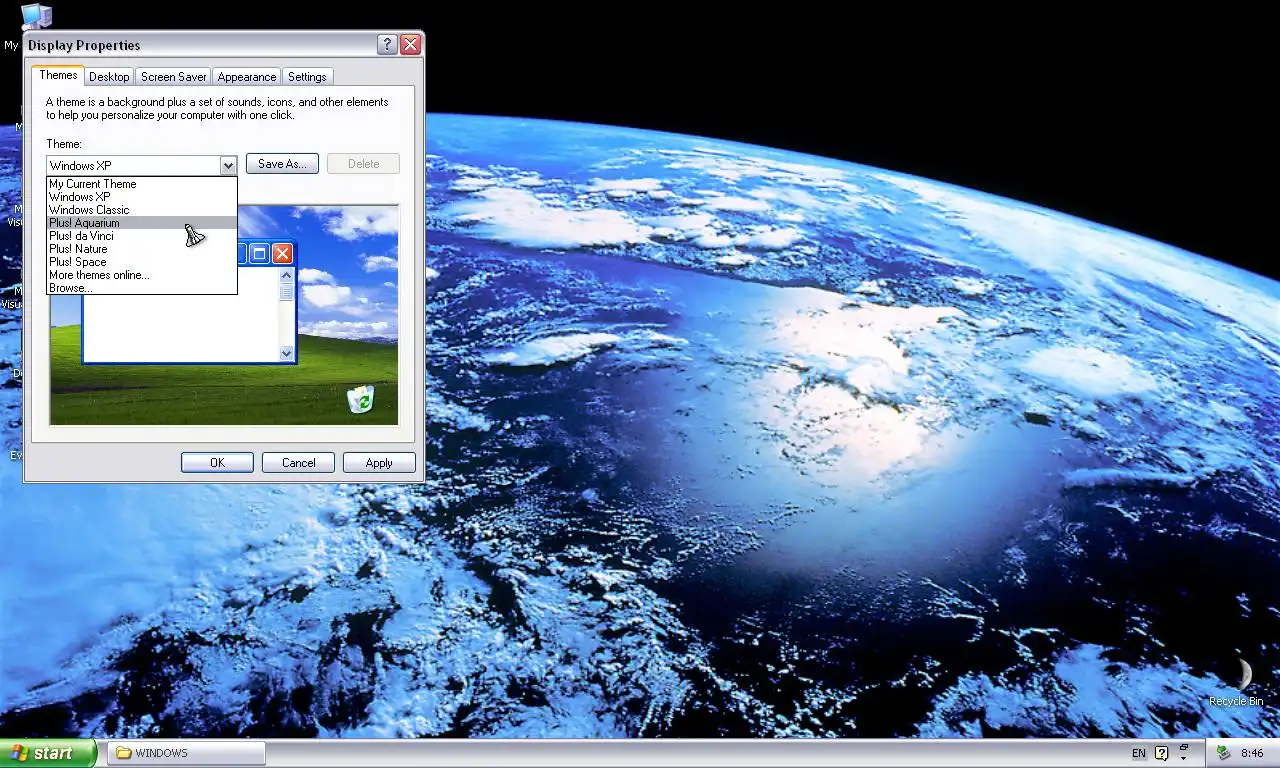Choose My Current Theme from list
Image resolution: width=1280 pixels, height=768 pixels.
[x=142, y=184]
